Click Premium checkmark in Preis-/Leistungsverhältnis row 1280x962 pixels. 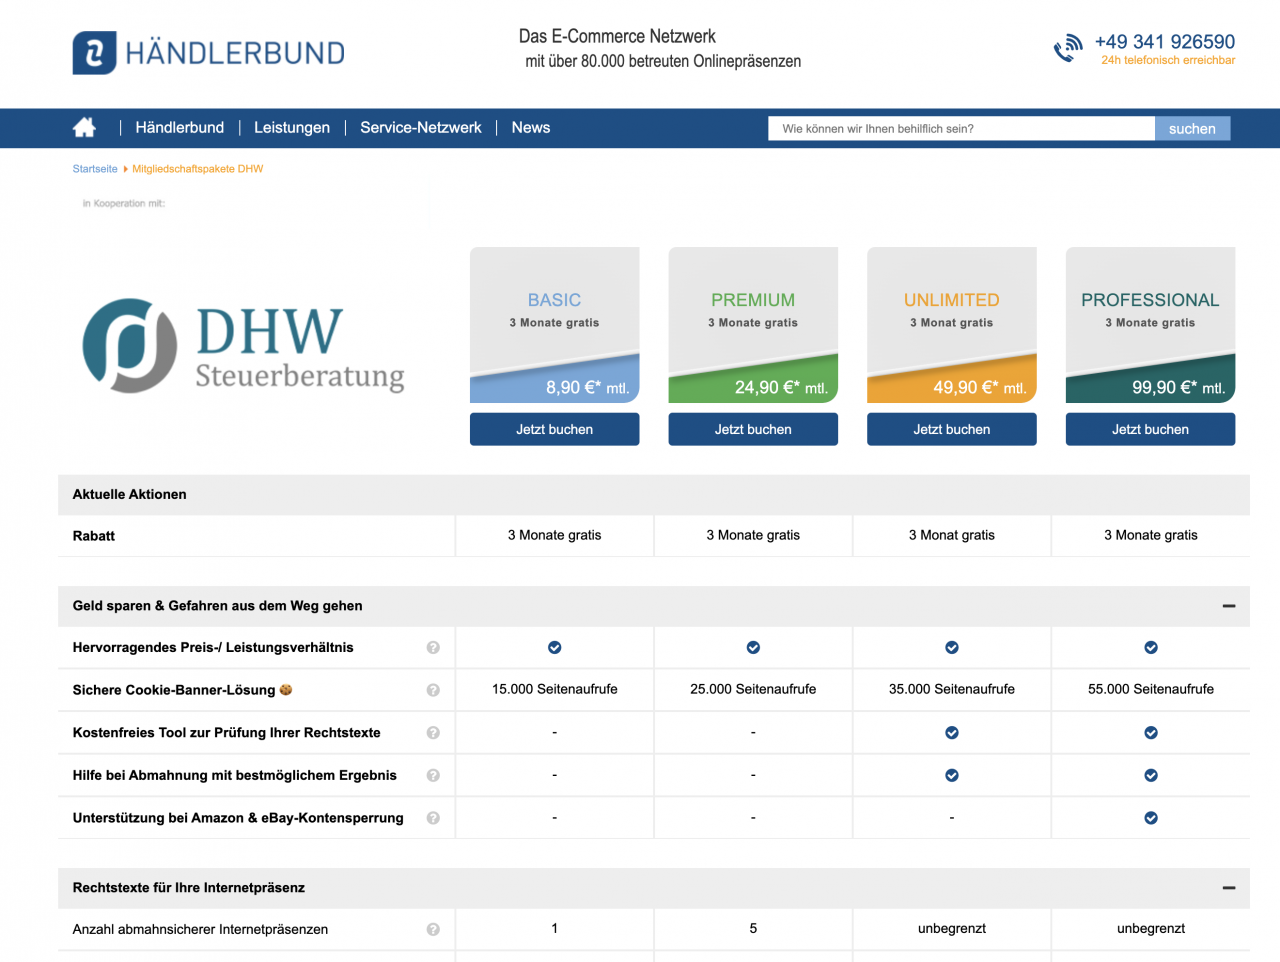click(x=753, y=648)
